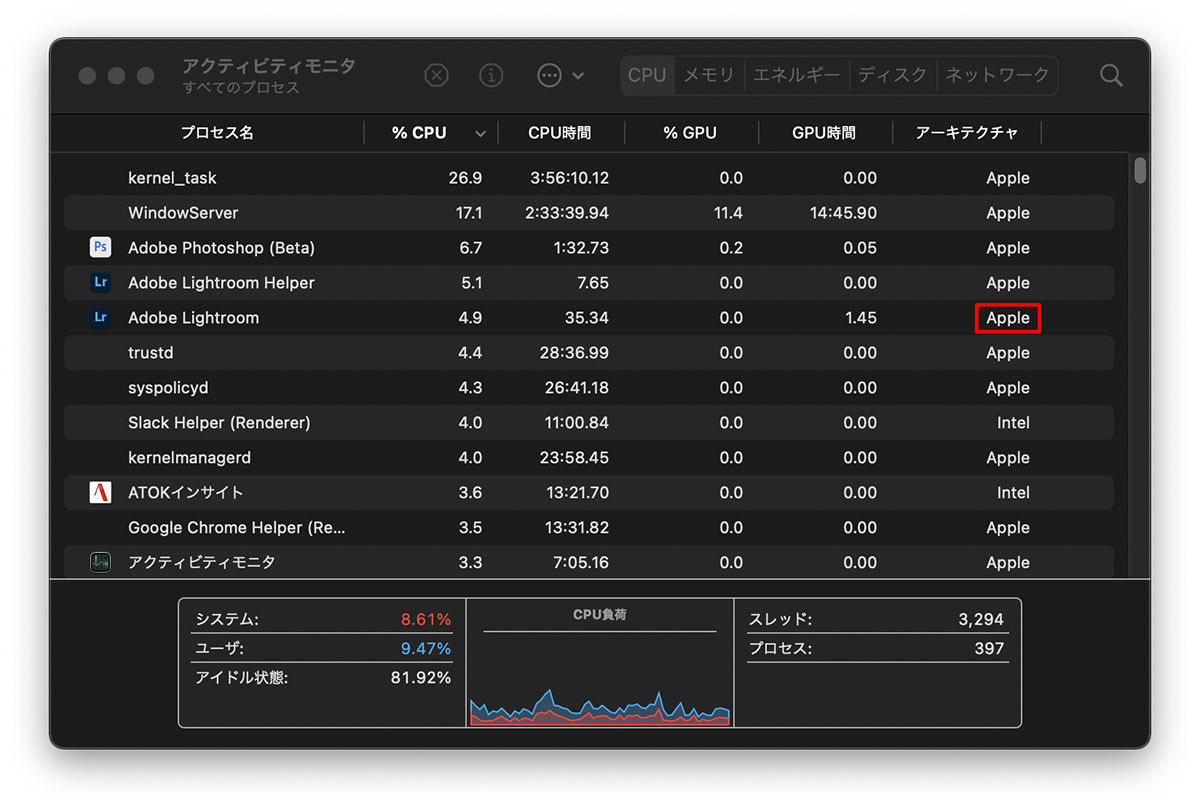Screen dimensions: 1200x800
Task: Switch to the ディスク tab
Action: [x=893, y=75]
